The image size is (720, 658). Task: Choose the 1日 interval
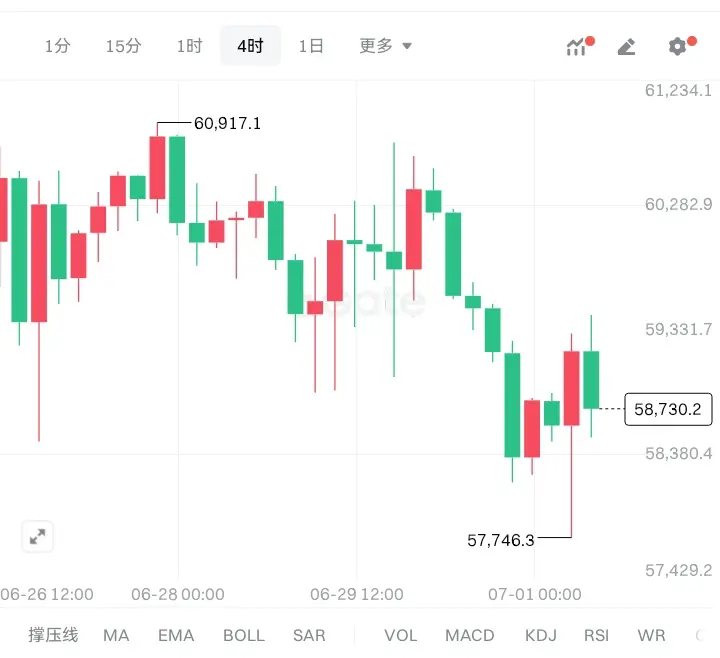pyautogui.click(x=311, y=46)
